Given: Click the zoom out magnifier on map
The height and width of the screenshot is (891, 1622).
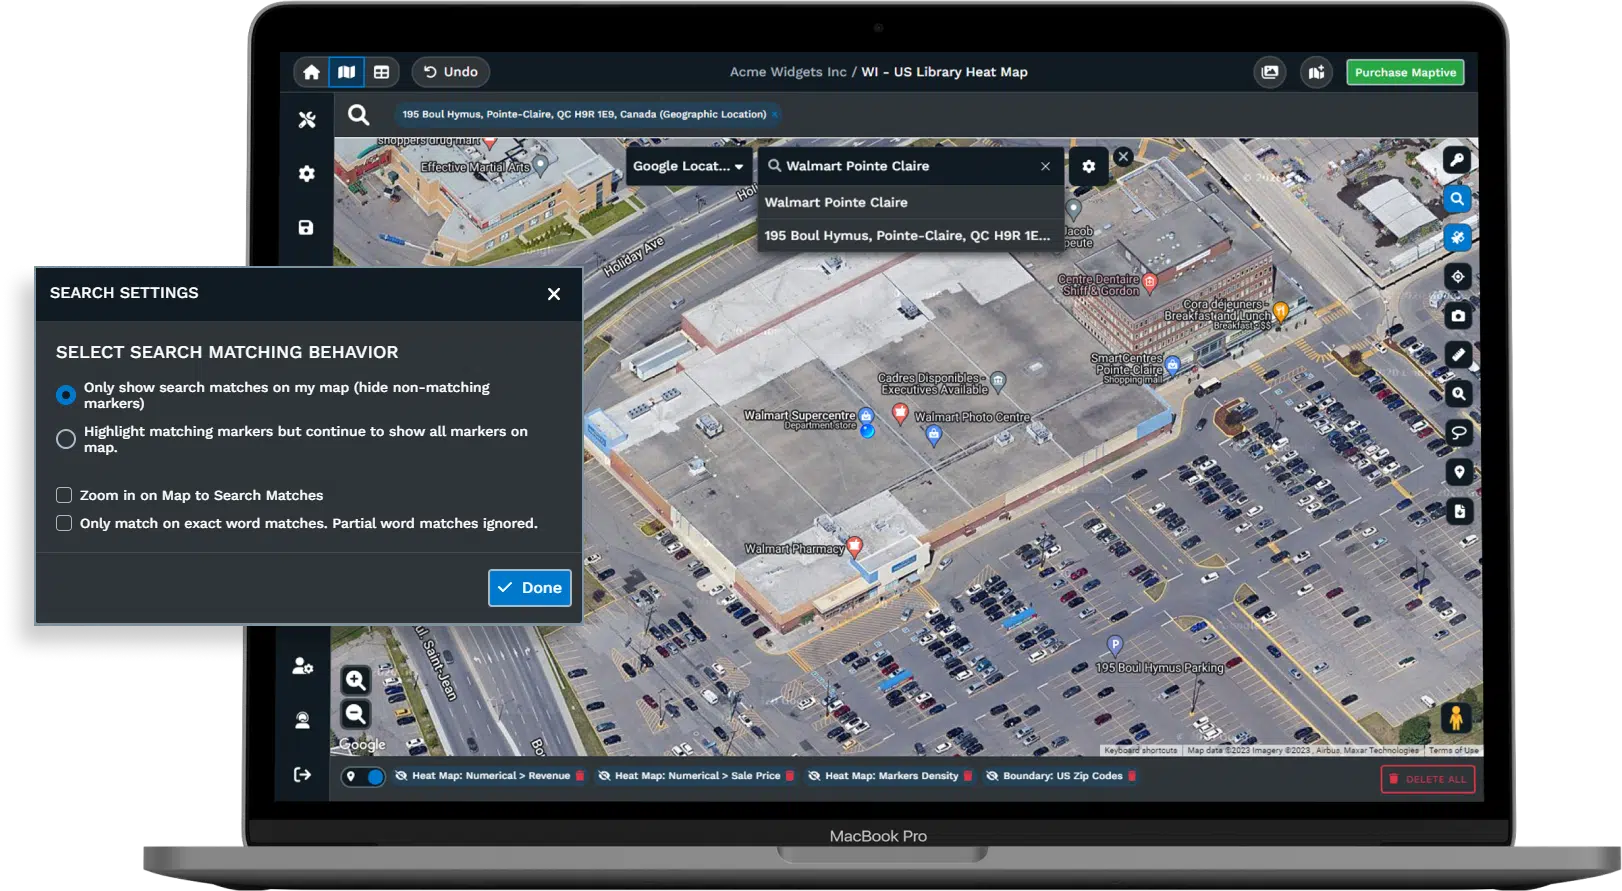Looking at the screenshot, I should [x=355, y=714].
